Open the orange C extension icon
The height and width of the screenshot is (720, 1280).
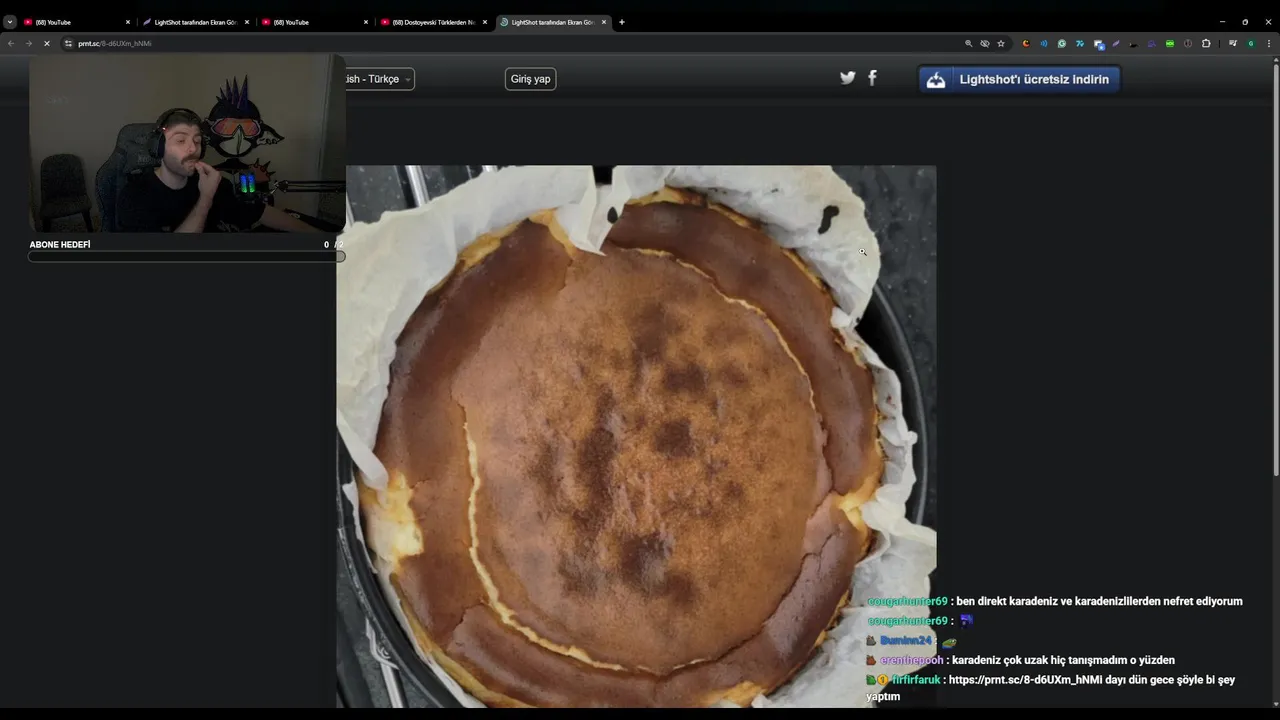pos(1026,44)
